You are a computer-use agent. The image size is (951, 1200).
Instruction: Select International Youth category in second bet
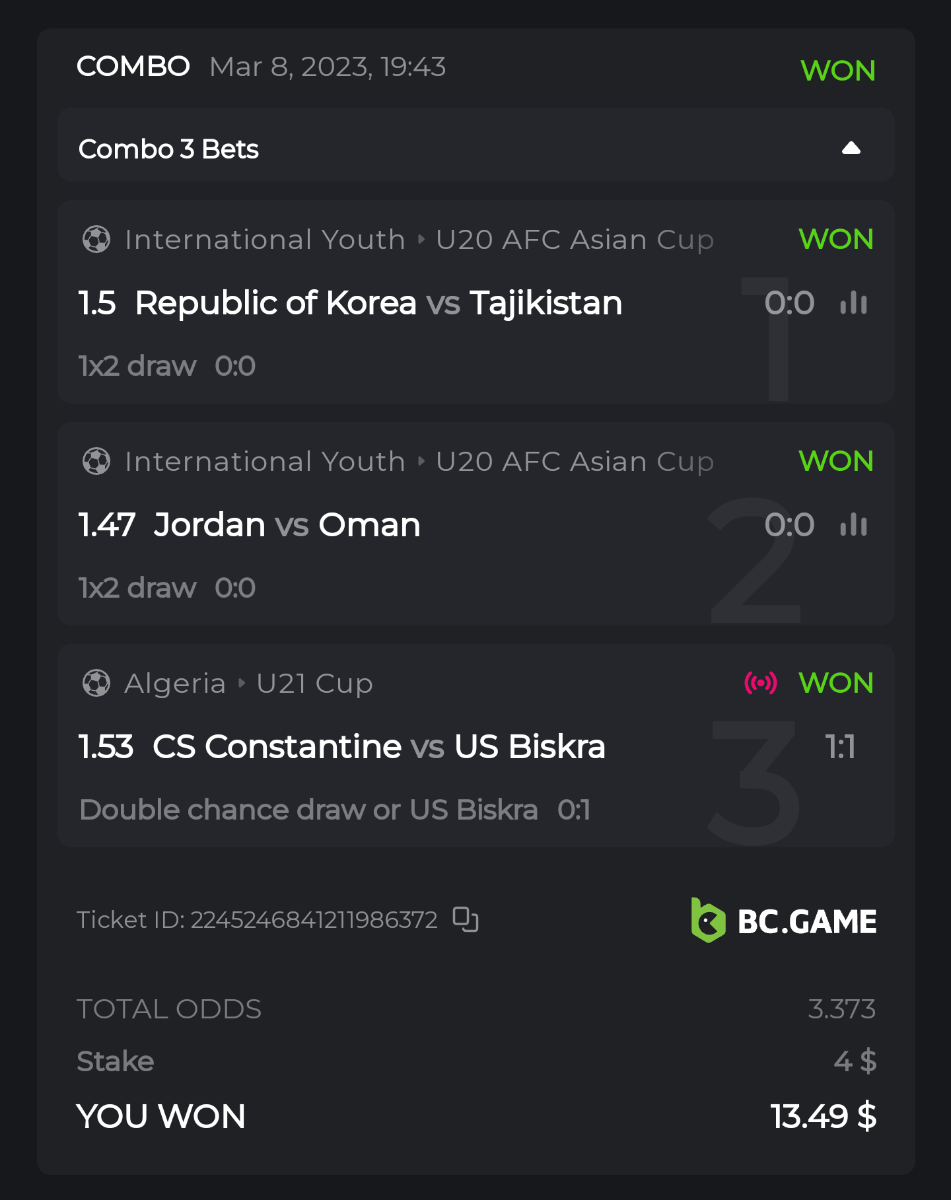click(x=264, y=461)
